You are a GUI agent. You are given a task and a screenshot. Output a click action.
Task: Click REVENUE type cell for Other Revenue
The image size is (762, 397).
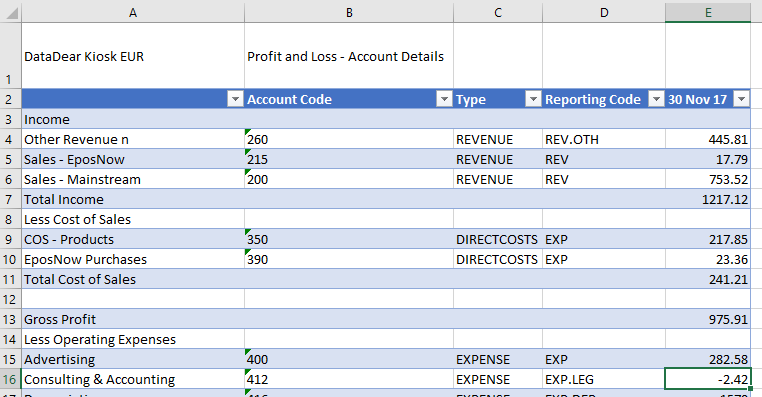[498, 139]
